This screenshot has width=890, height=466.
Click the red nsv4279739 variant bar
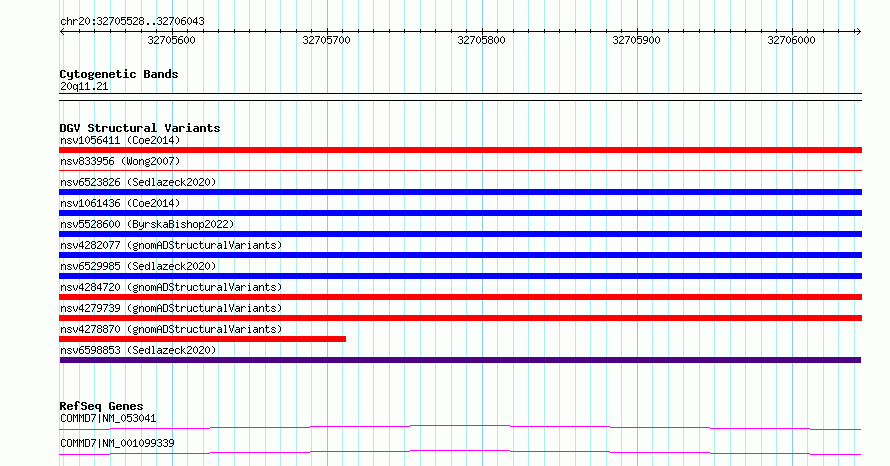460,318
